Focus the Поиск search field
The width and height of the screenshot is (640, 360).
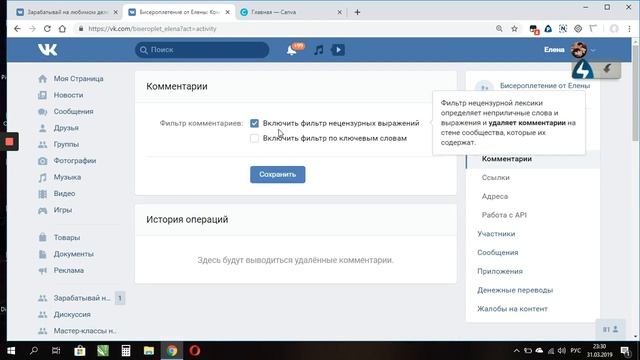(202, 50)
